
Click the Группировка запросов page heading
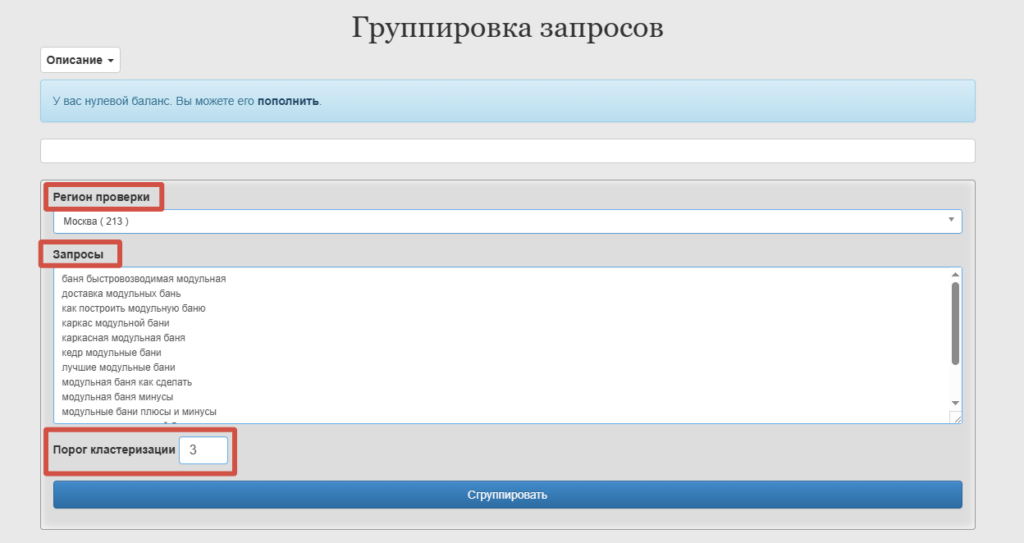507,27
